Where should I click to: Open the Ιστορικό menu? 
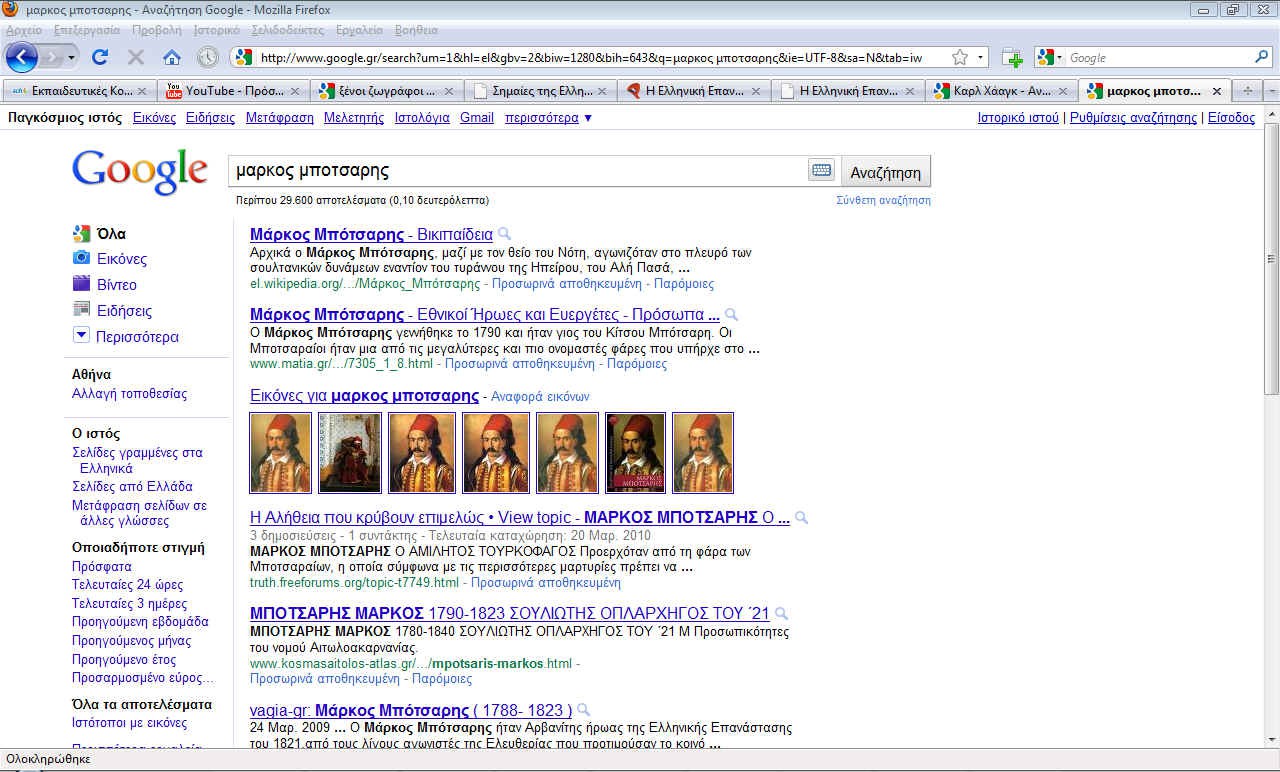pyautogui.click(x=217, y=30)
